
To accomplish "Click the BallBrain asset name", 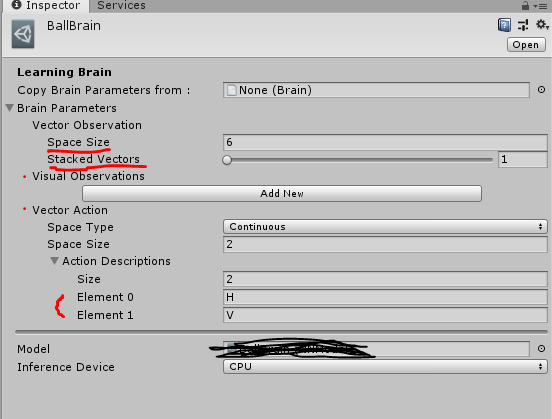I will click(74, 26).
